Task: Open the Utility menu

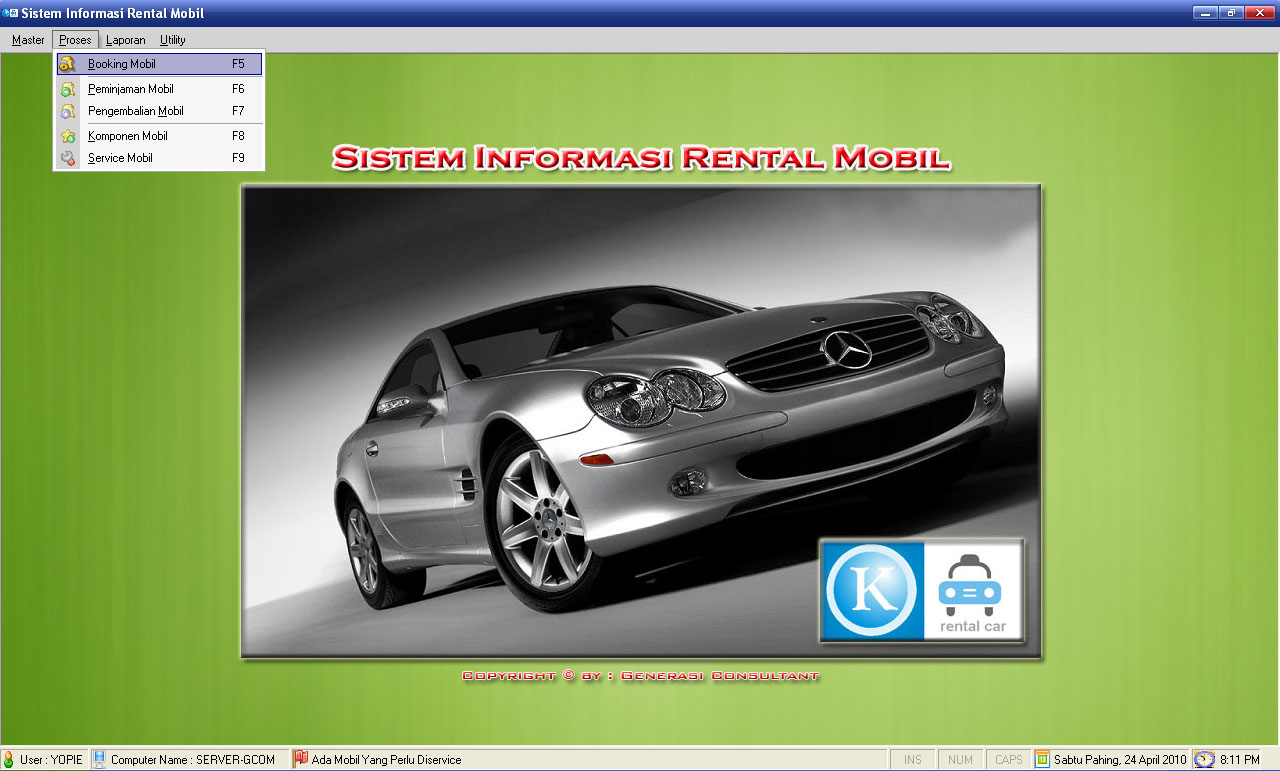Action: pos(172,40)
